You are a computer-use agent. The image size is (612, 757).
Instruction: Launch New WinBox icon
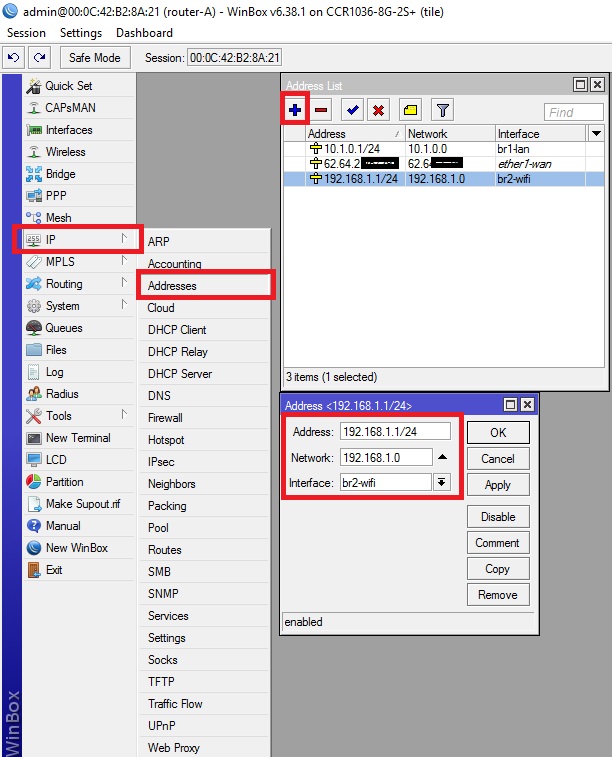tap(34, 548)
